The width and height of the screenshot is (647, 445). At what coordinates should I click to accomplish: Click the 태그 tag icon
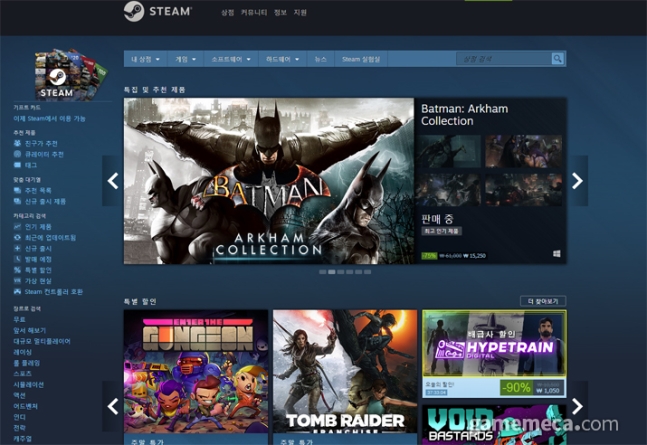17,165
